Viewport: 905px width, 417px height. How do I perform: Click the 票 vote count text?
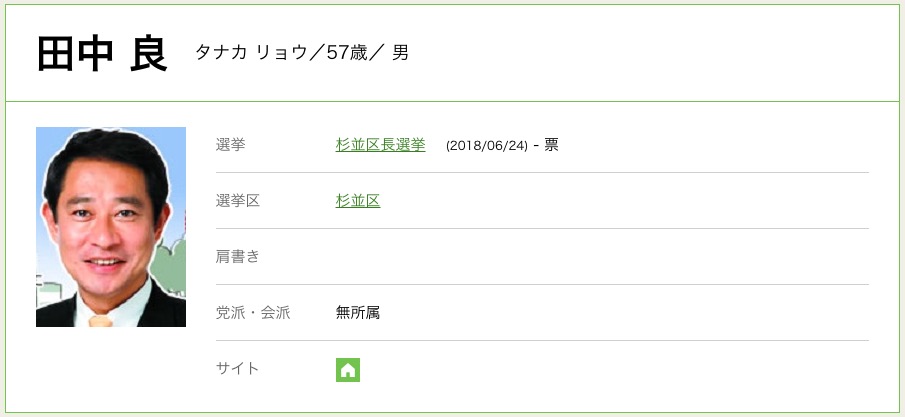pyautogui.click(x=551, y=145)
